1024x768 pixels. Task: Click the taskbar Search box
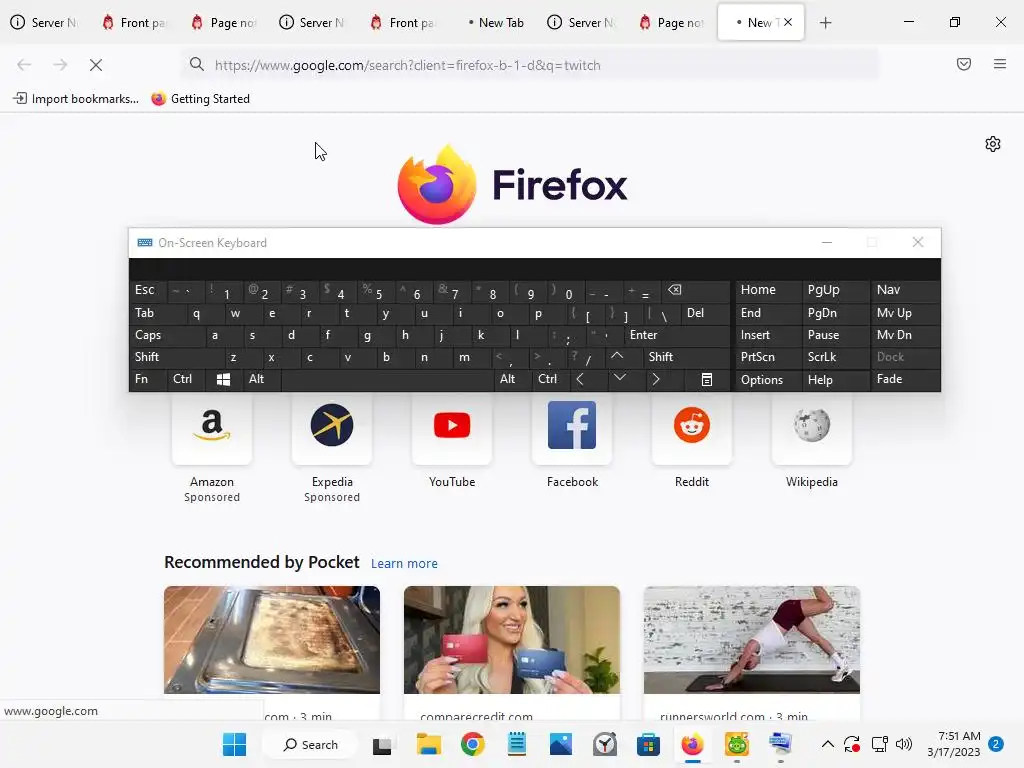pyautogui.click(x=310, y=744)
